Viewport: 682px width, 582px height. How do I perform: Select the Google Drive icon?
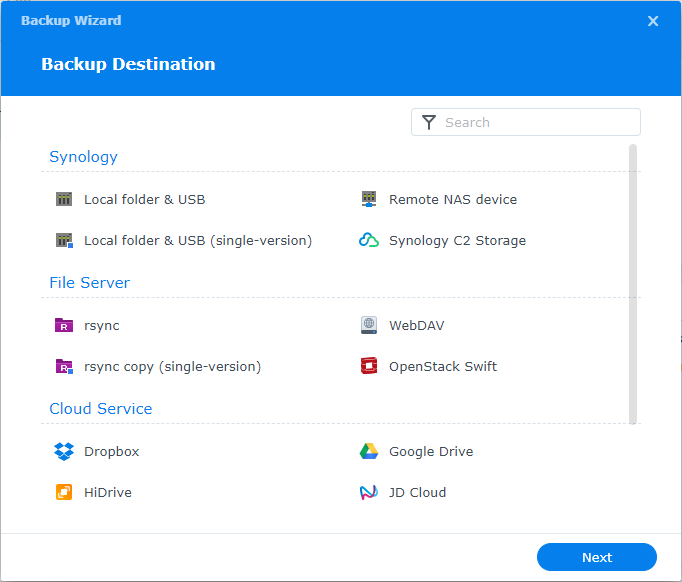click(369, 451)
